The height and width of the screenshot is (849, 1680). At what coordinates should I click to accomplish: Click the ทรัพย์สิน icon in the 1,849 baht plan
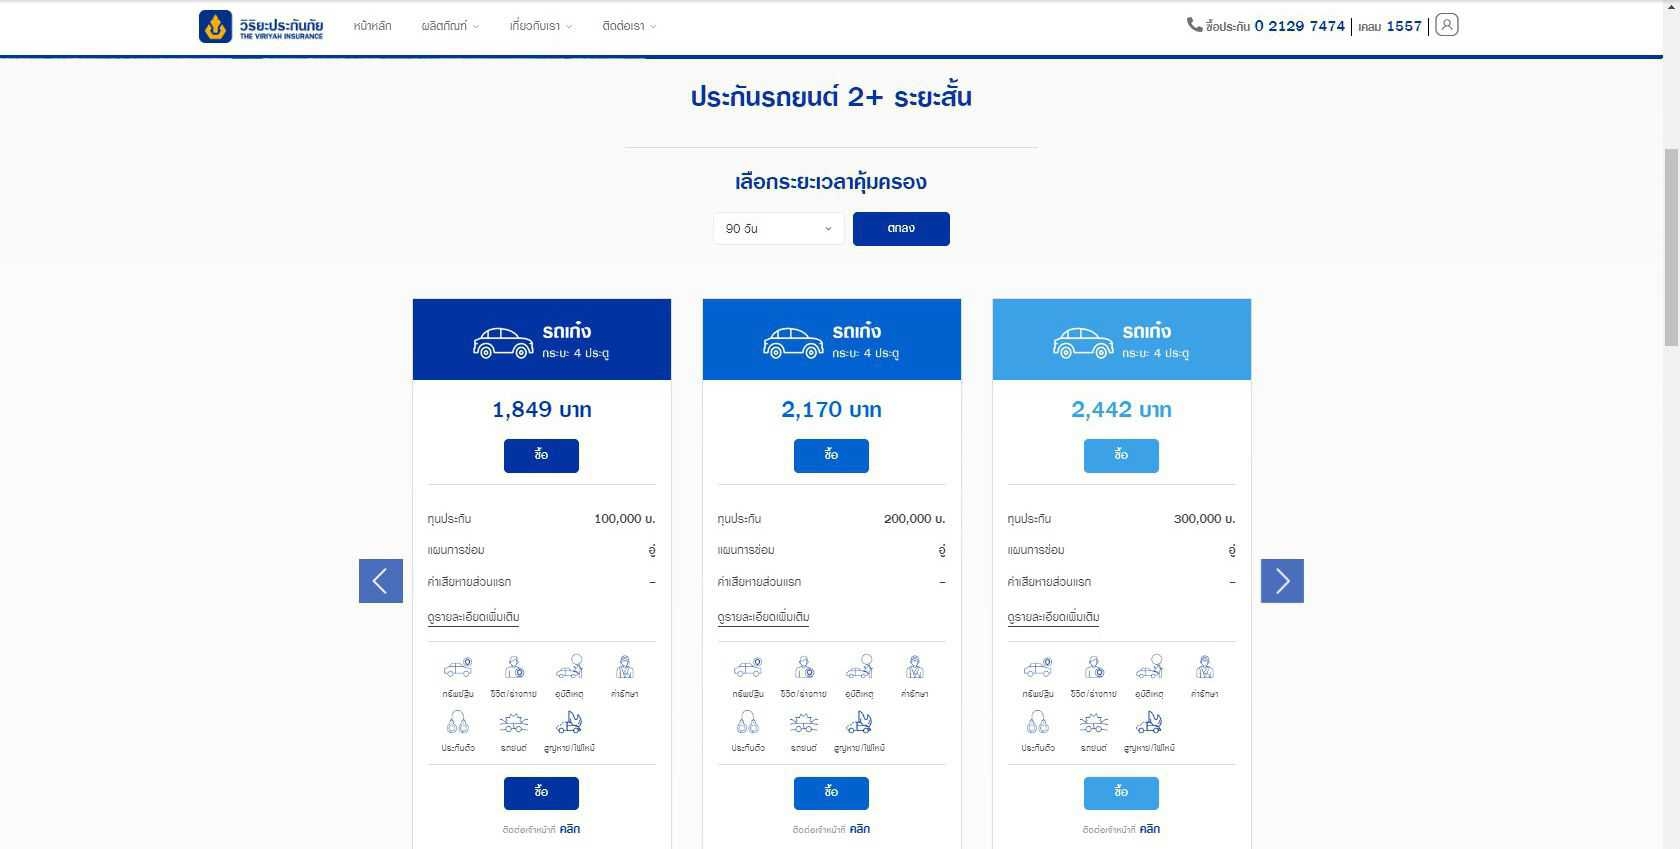457,668
